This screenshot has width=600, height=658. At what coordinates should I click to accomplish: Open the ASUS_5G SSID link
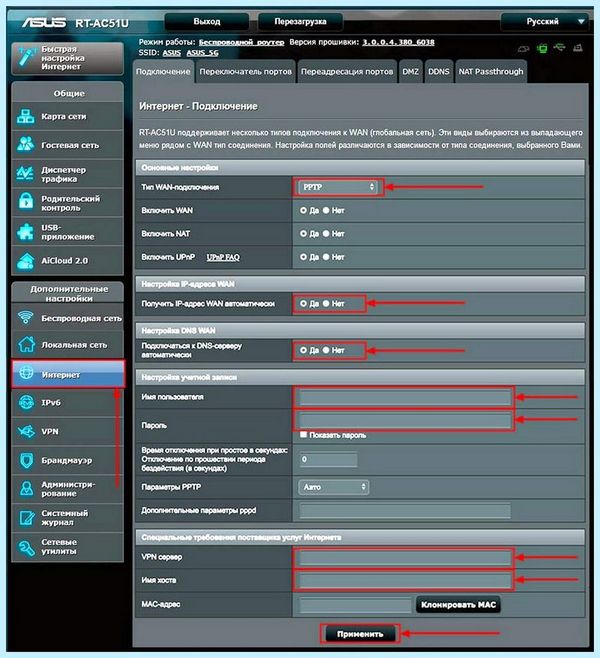pyautogui.click(x=202, y=53)
